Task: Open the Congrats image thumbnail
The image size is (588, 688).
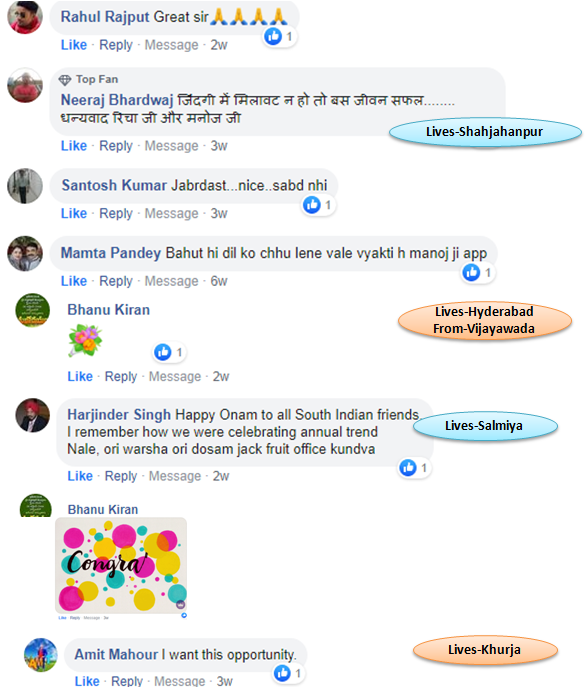Action: point(121,565)
